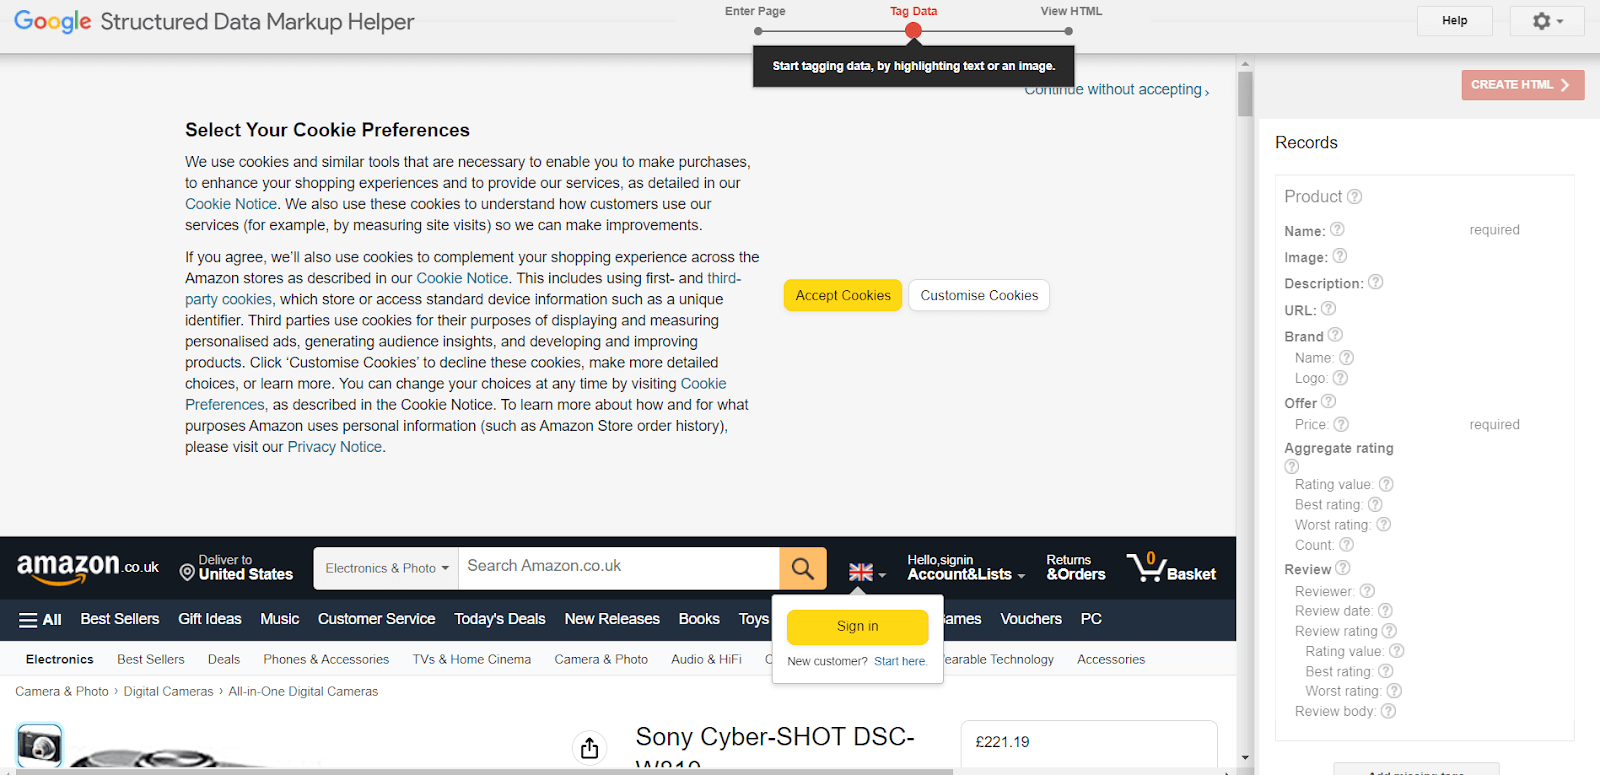Image resolution: width=1600 pixels, height=775 pixels.
Task: Click the share icon beside product image
Action: [x=589, y=748]
